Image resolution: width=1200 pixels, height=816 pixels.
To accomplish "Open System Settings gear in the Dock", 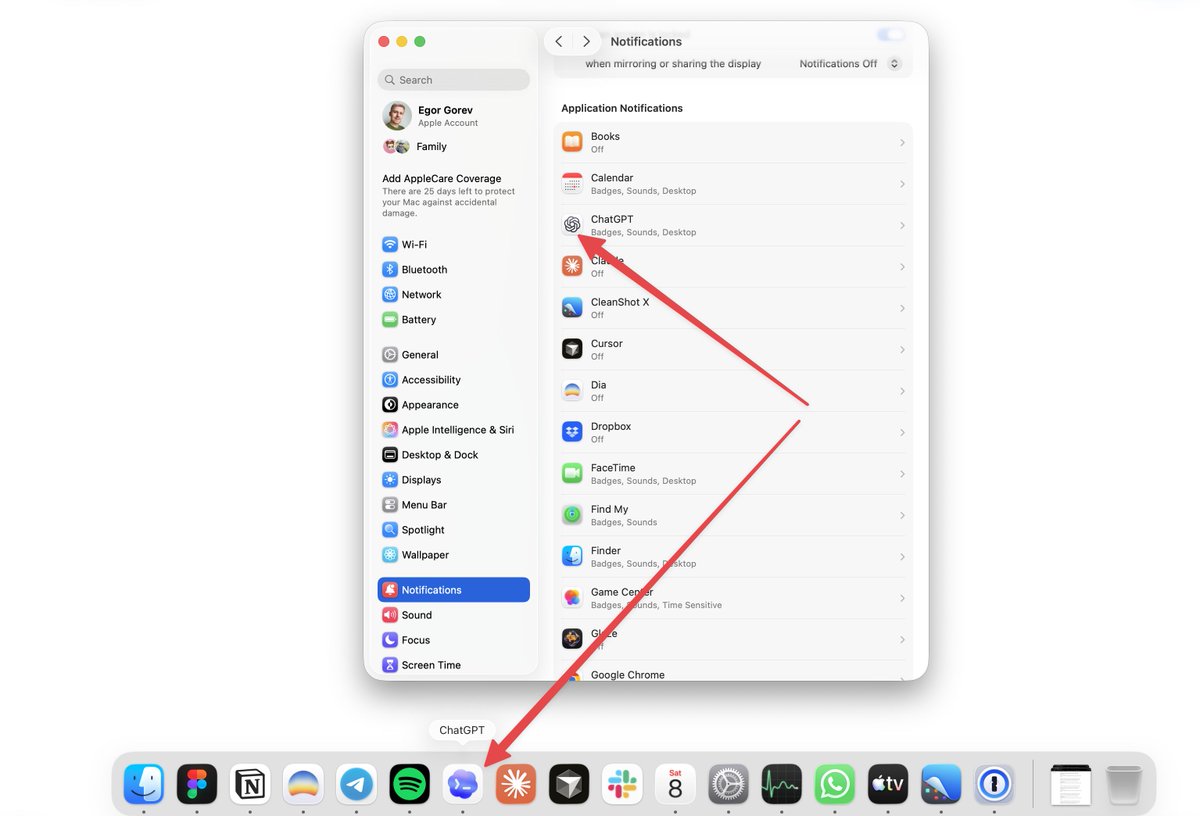I will coord(729,785).
